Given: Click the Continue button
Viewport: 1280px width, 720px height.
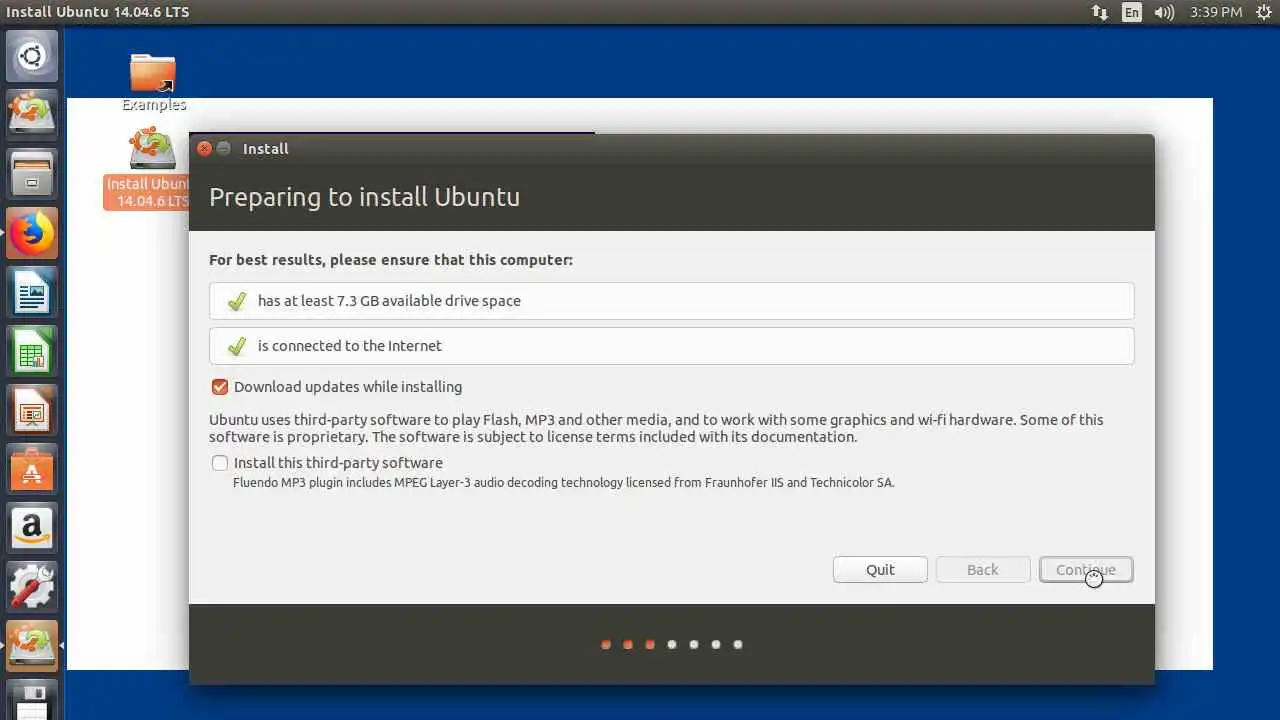Looking at the screenshot, I should coord(1086,569).
